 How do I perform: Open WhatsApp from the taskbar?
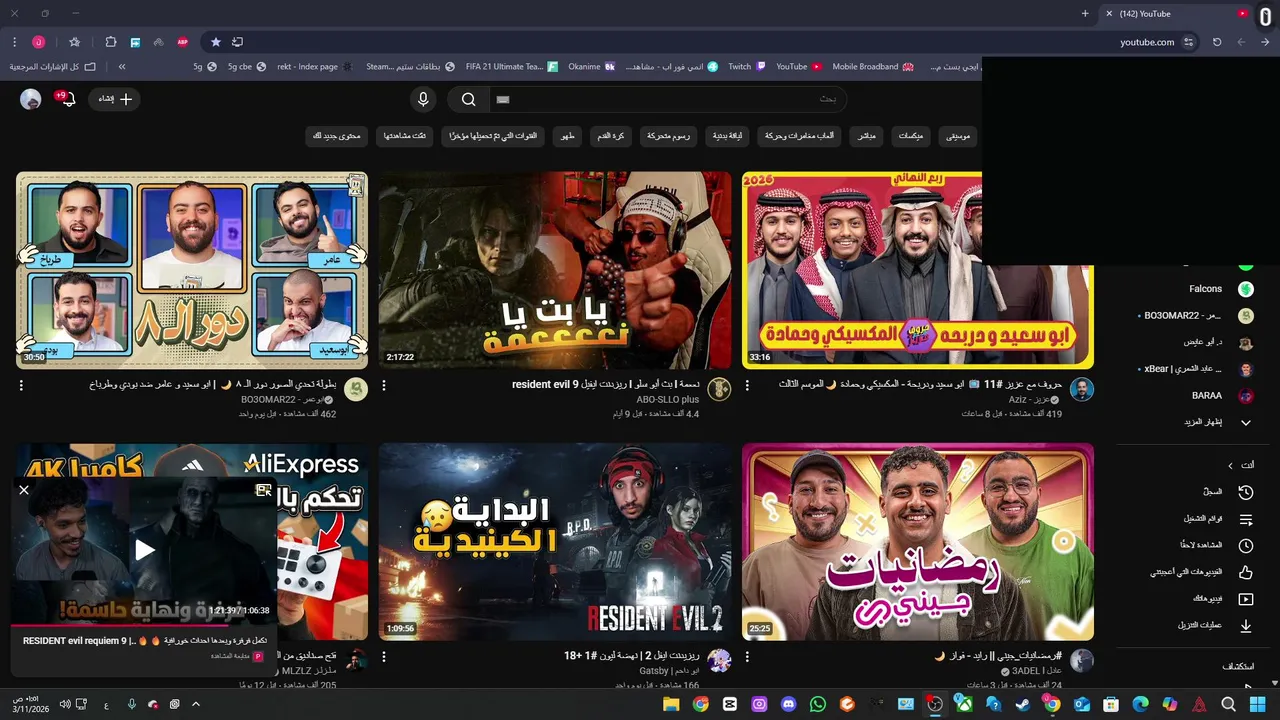coord(818,704)
